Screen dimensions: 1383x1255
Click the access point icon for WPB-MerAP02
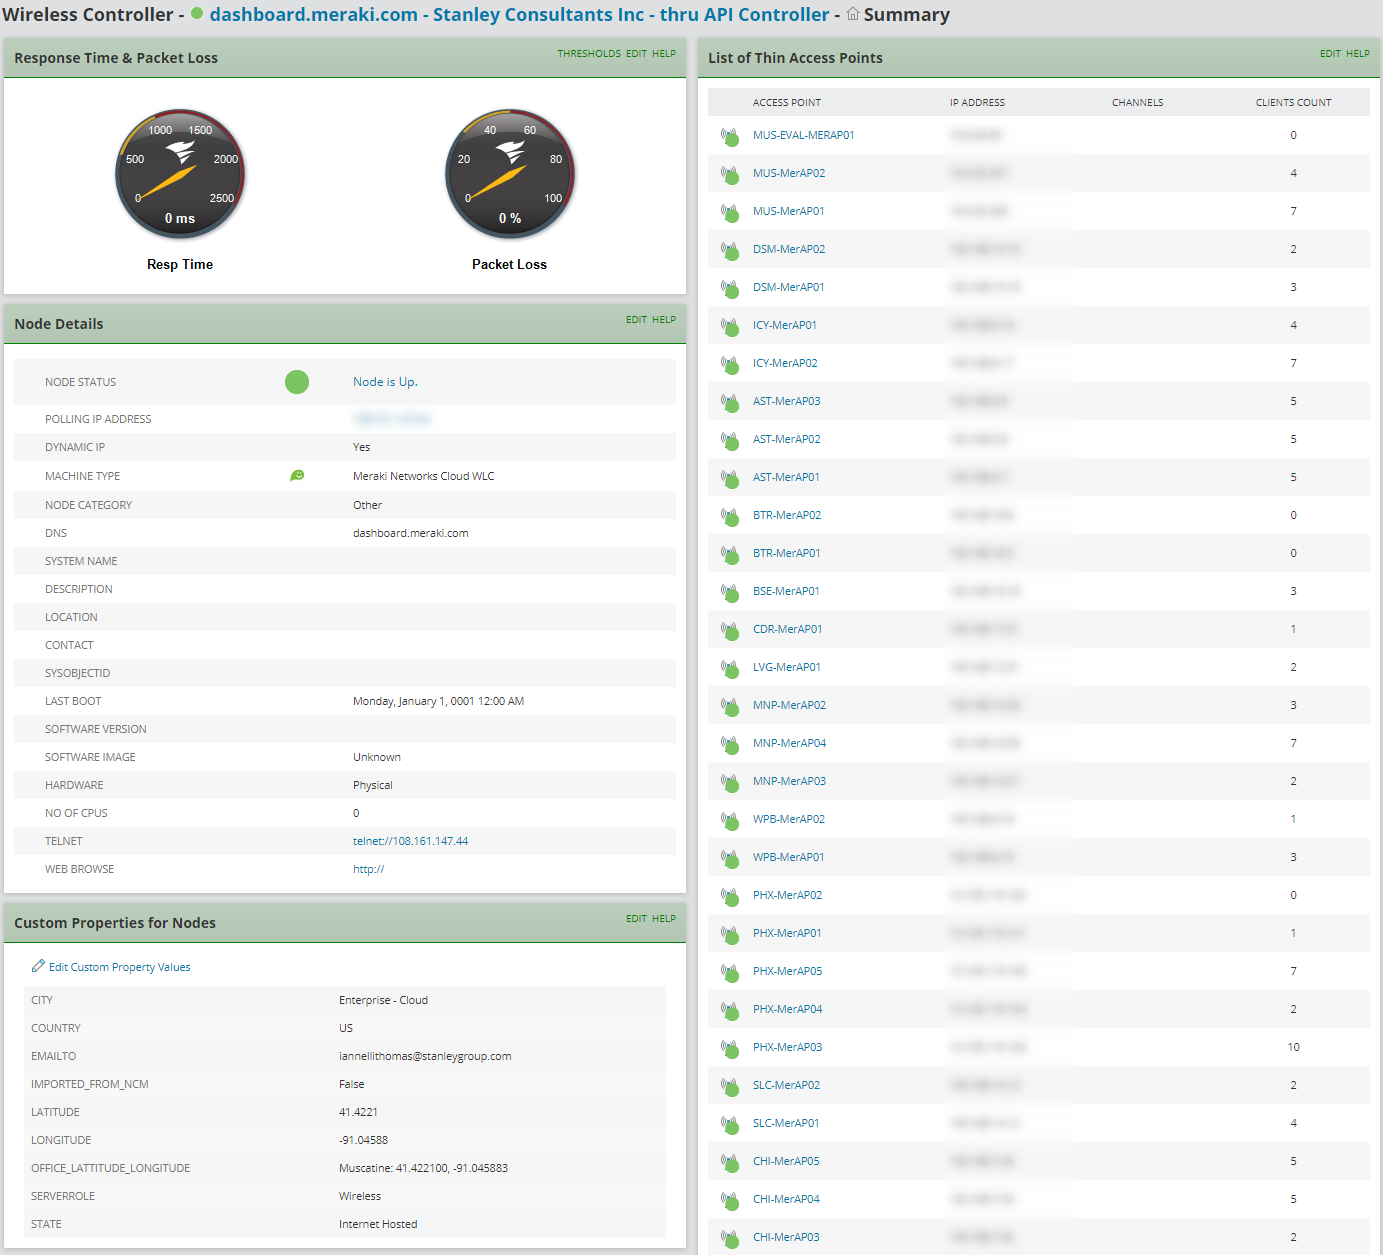730,820
